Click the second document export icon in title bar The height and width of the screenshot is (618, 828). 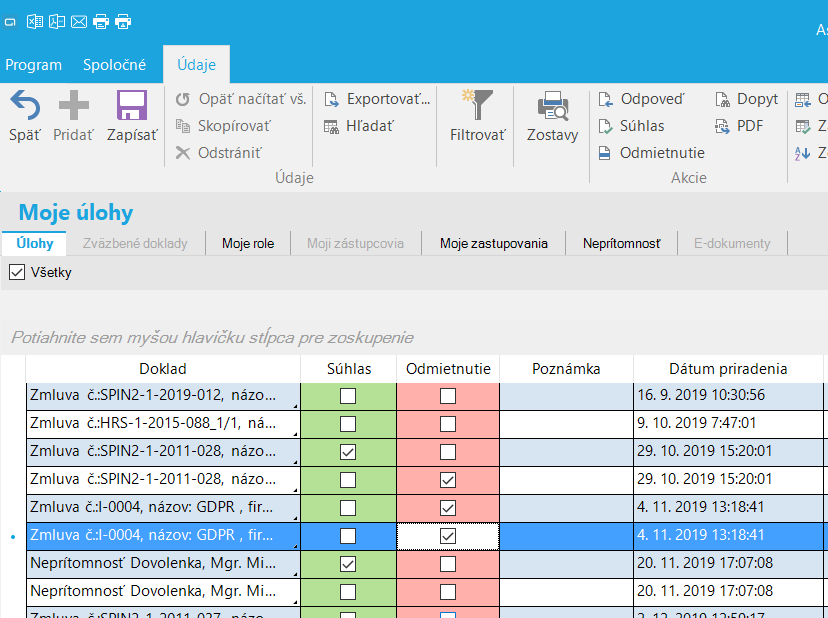tap(57, 22)
